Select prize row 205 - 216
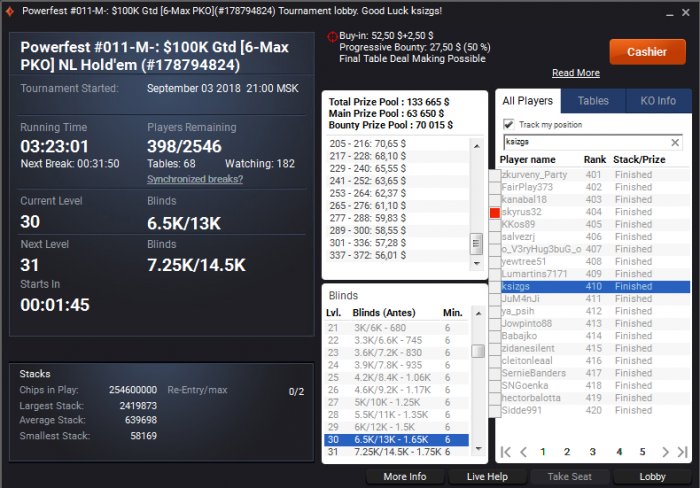700x488 pixels. [x=397, y=144]
